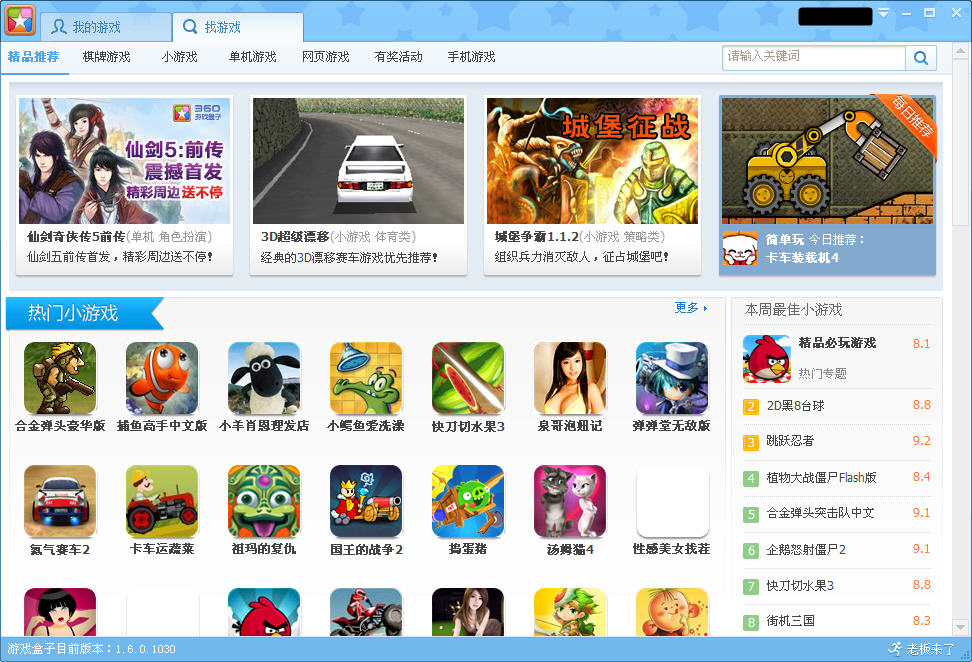Open 手机游戏 category
The image size is (972, 662).
[x=472, y=57]
